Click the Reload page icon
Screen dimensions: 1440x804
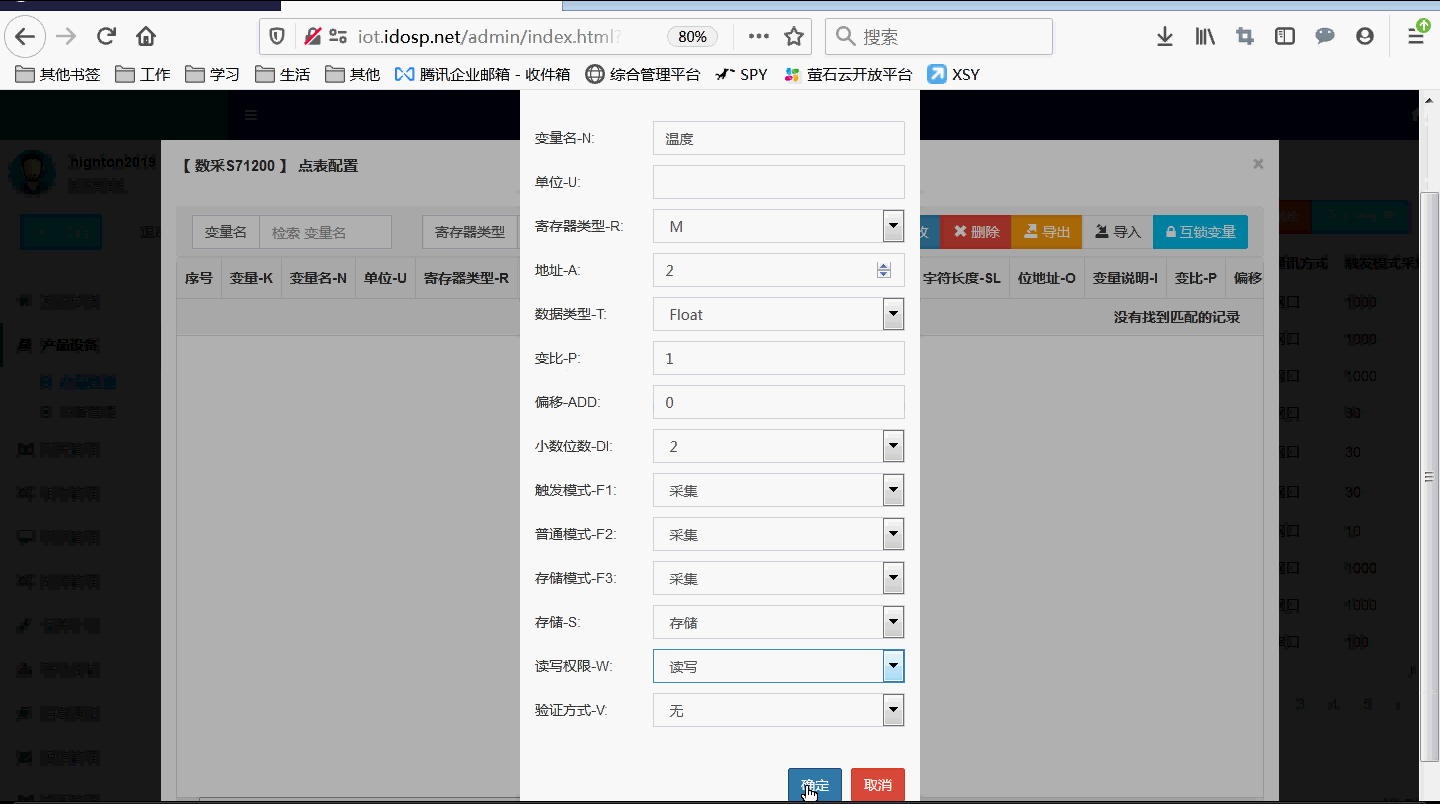point(106,35)
